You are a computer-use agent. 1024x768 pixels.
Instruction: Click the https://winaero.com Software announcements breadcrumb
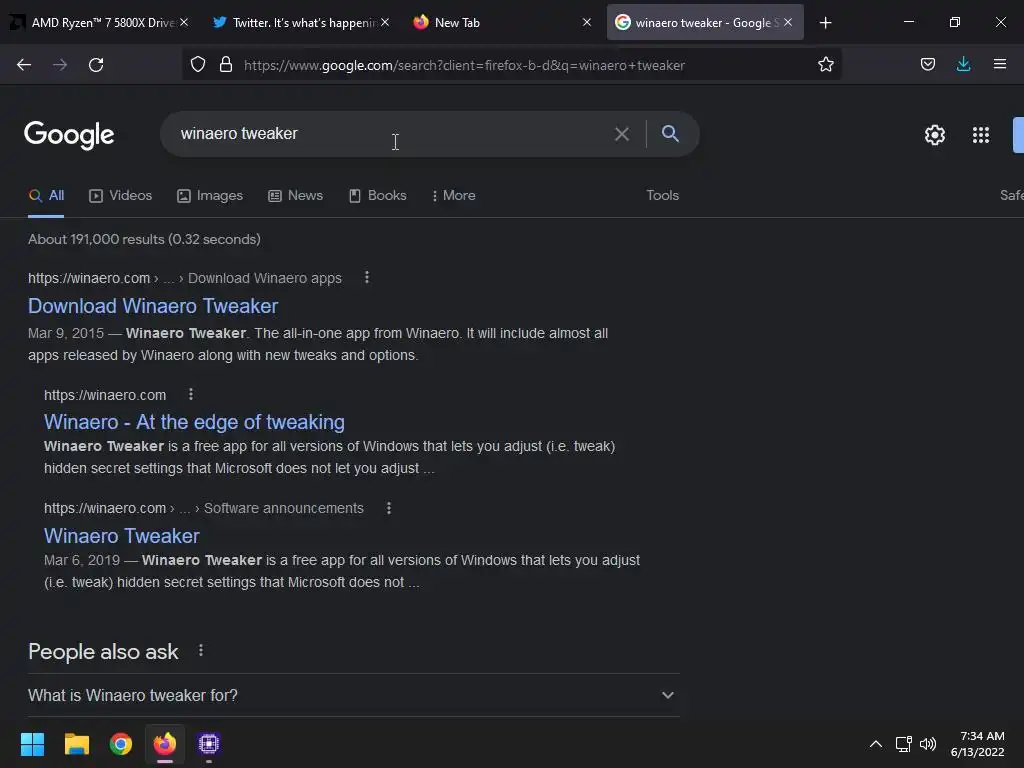204,508
